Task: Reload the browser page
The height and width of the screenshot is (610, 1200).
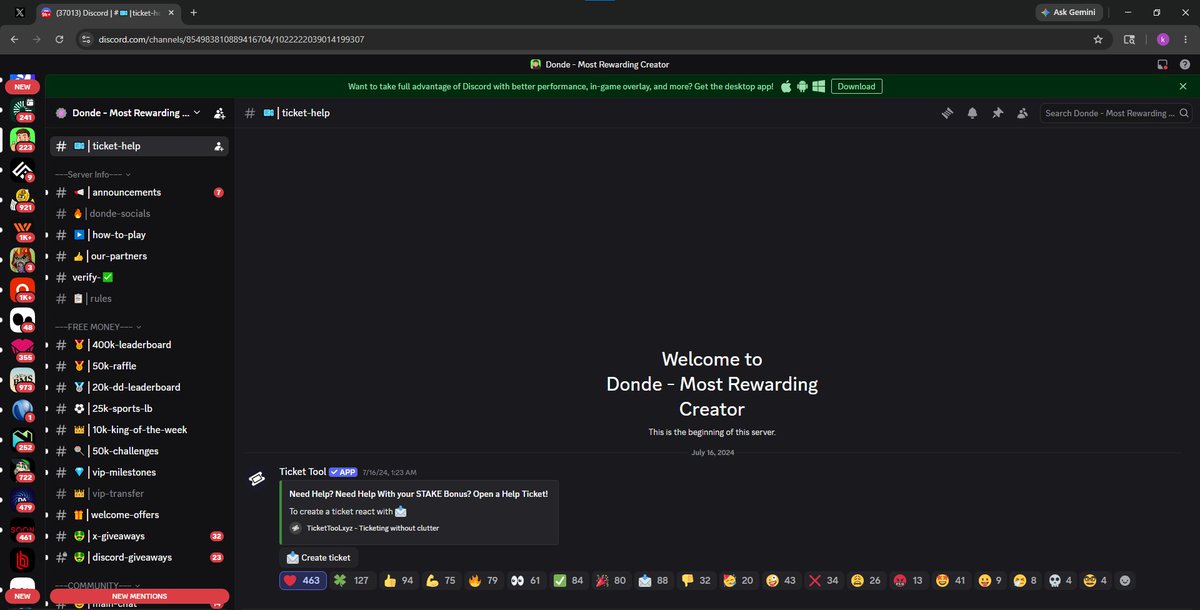Action: [x=59, y=39]
